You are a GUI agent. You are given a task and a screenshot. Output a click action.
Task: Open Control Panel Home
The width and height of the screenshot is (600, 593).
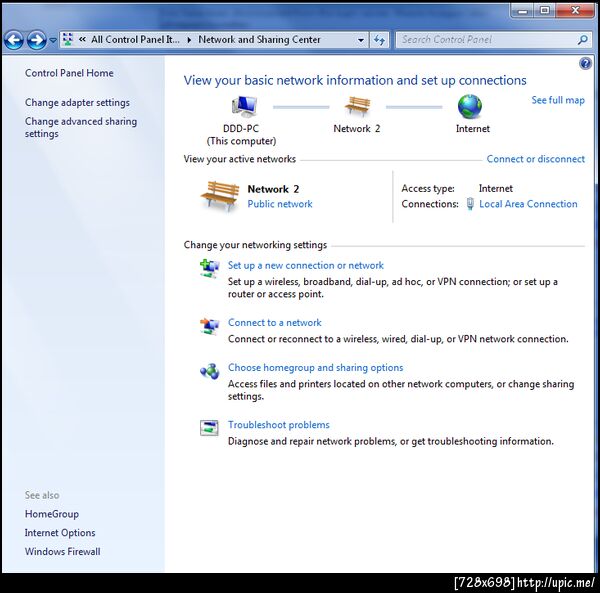click(x=69, y=73)
